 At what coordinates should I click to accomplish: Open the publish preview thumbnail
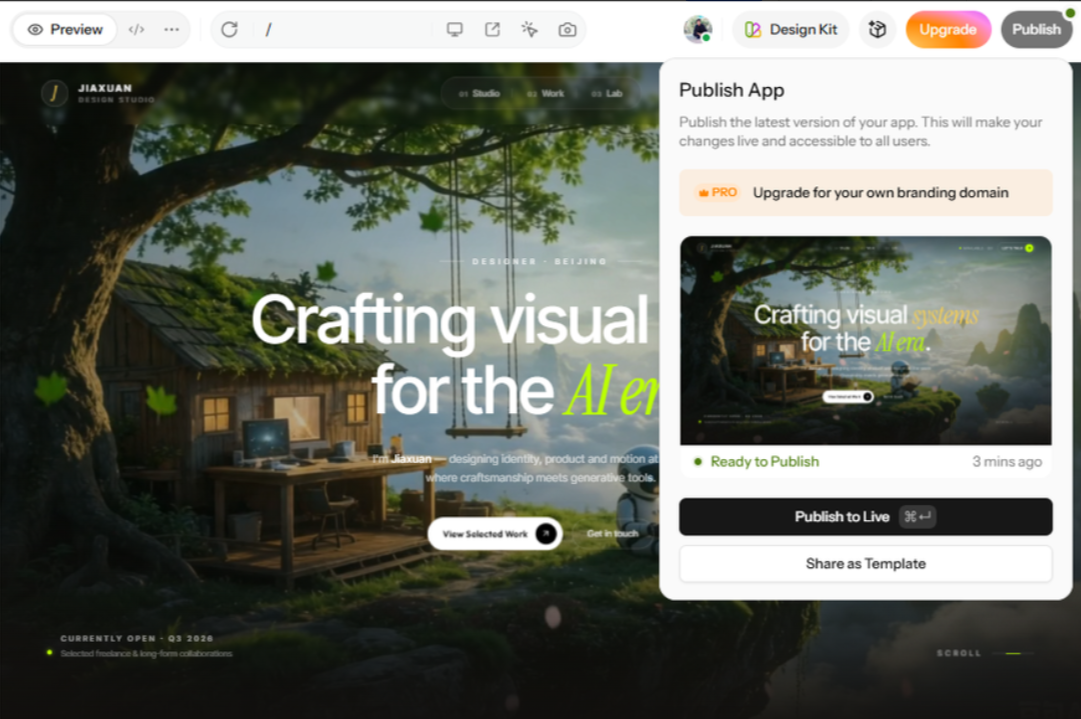(x=866, y=341)
